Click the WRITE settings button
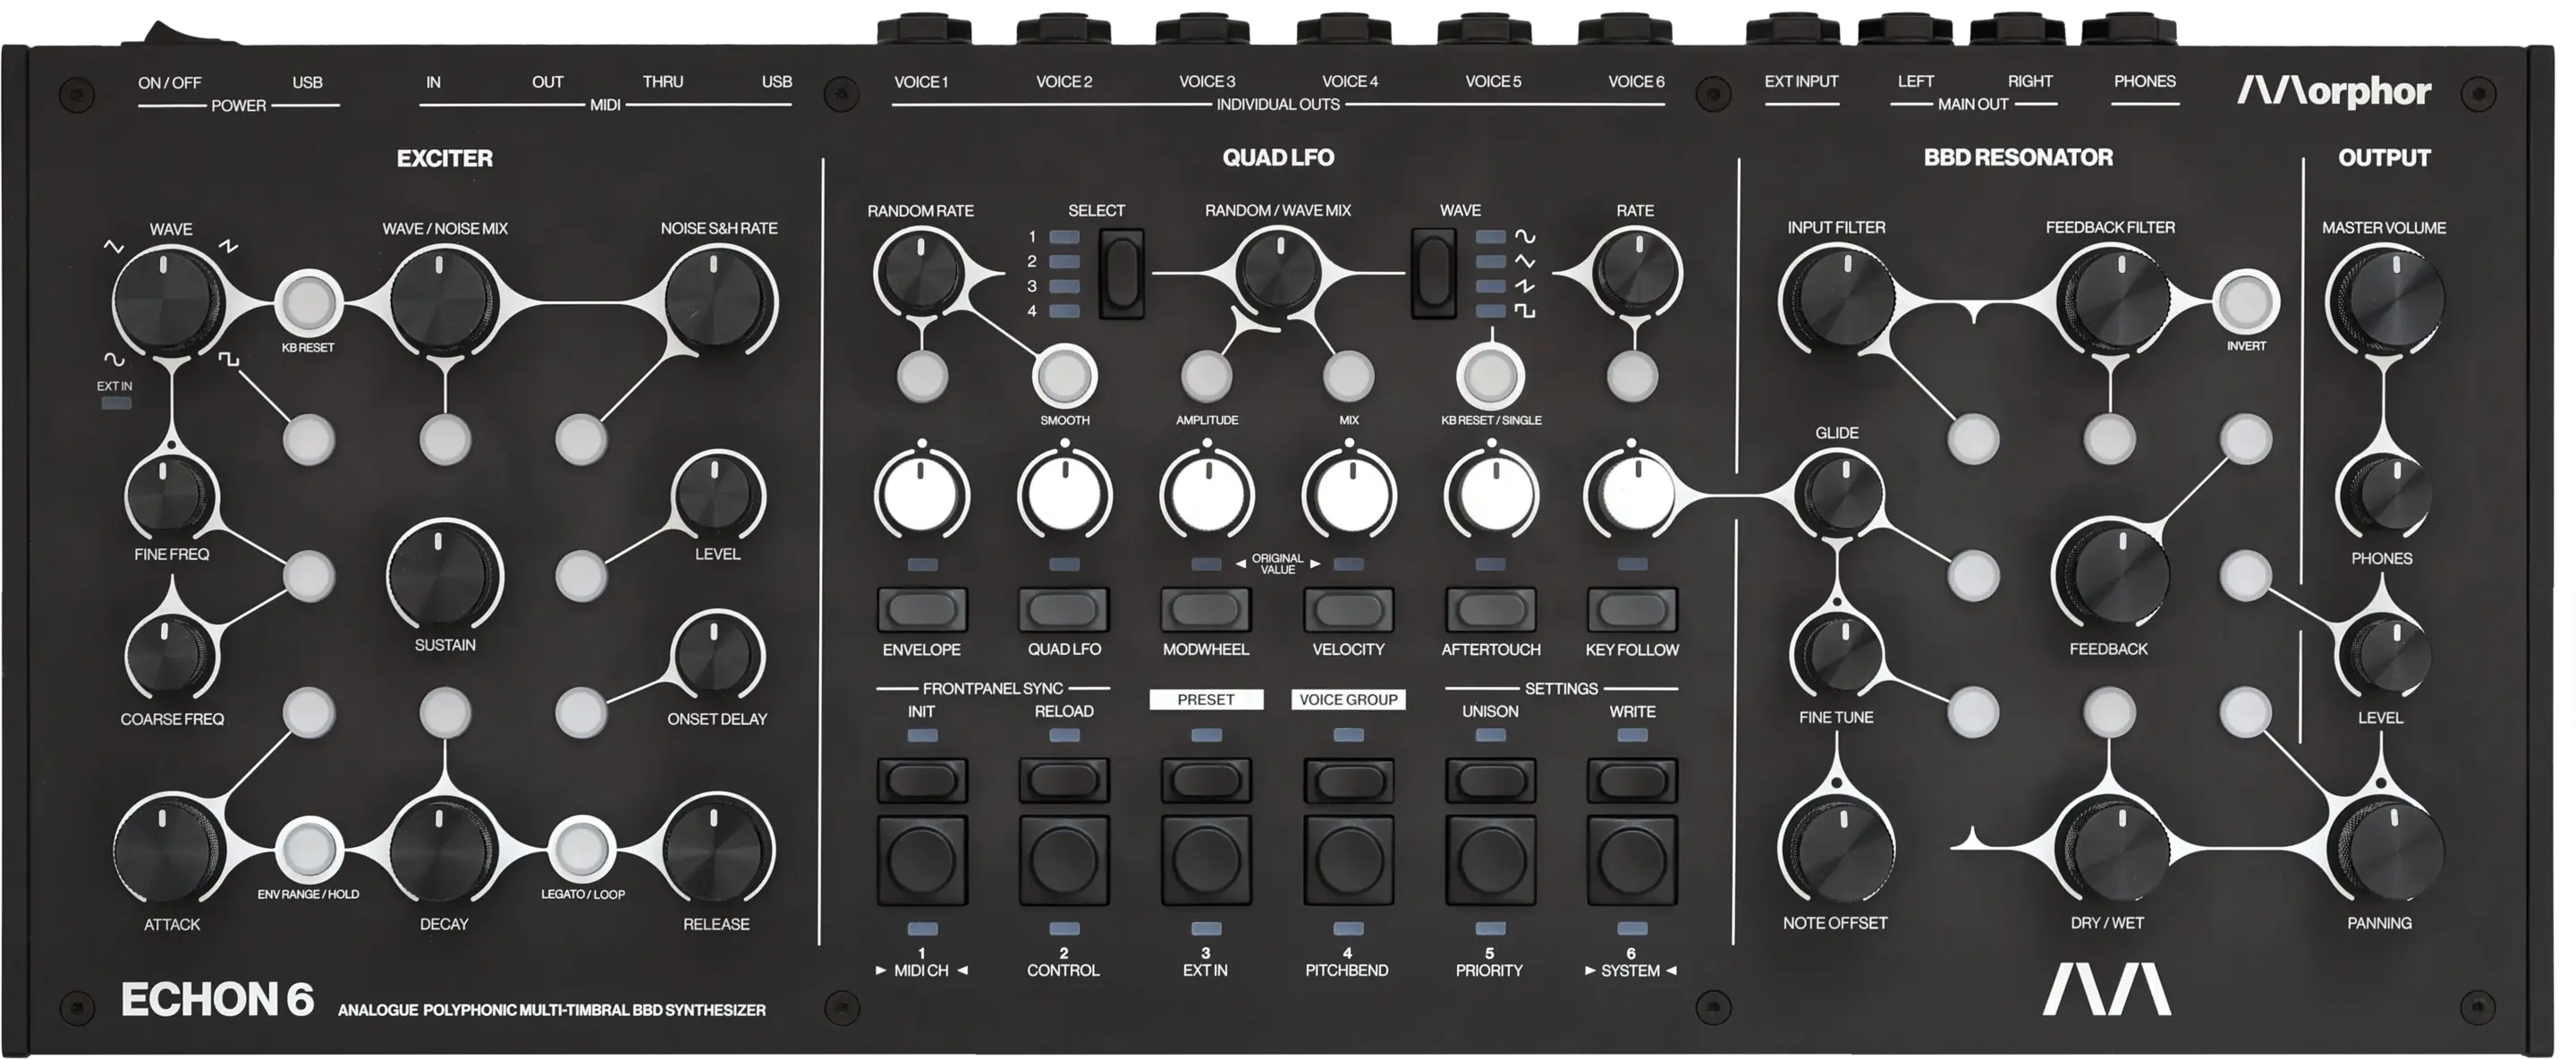 point(1632,780)
